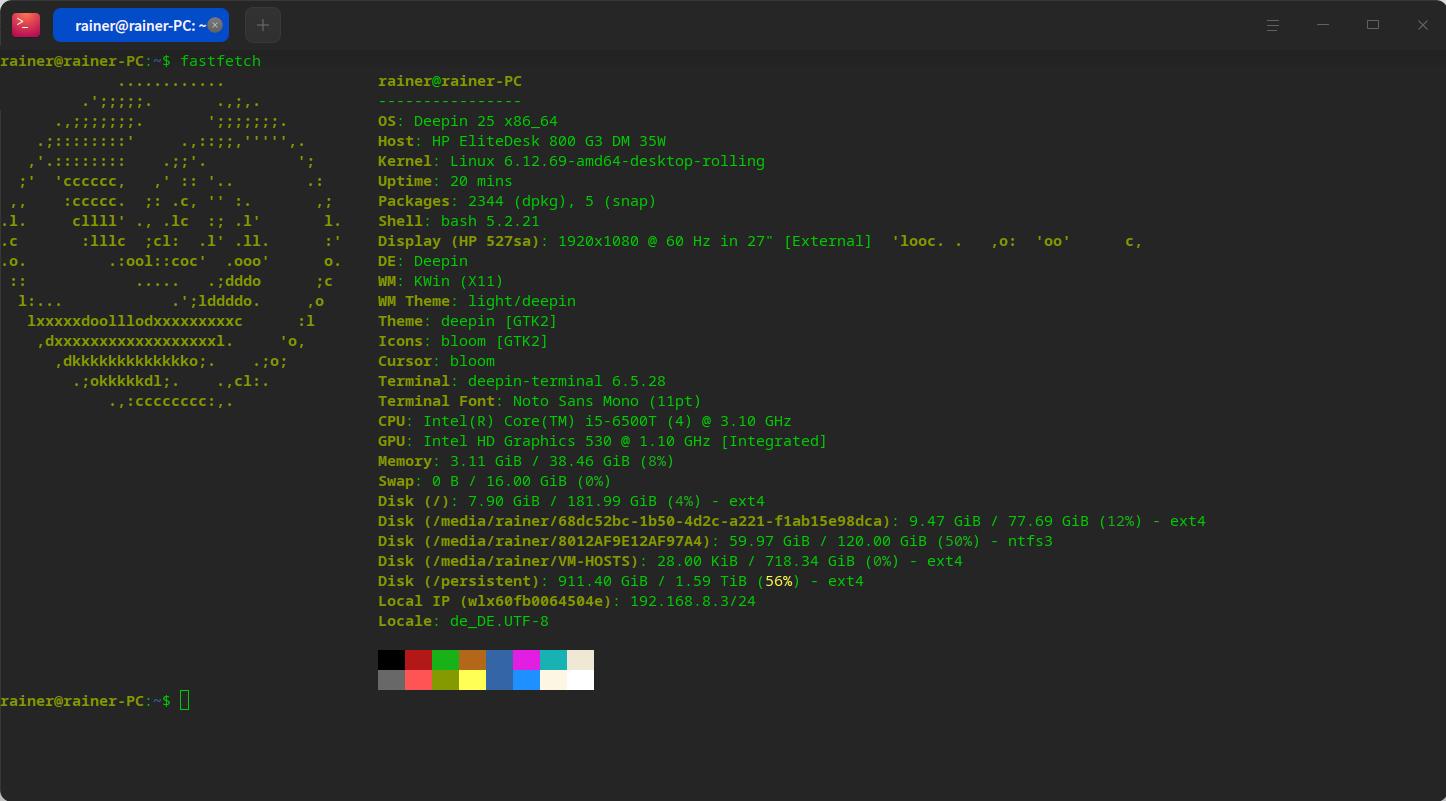Click the 'Disk (/)' line showing 7.90 GiB

571,501
